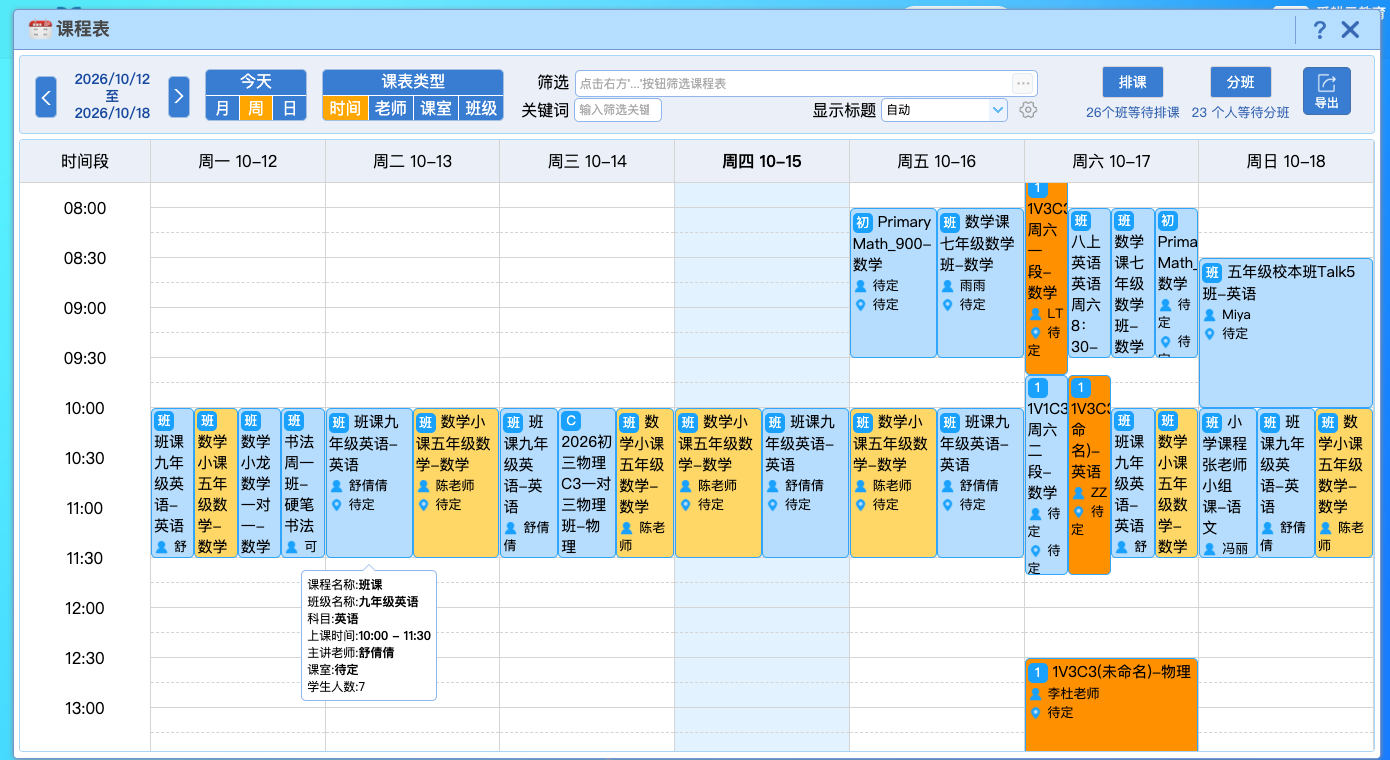Open Sunday's 小学课程张老师小组课 class
This screenshot has width=1390, height=760.
coord(1228,483)
